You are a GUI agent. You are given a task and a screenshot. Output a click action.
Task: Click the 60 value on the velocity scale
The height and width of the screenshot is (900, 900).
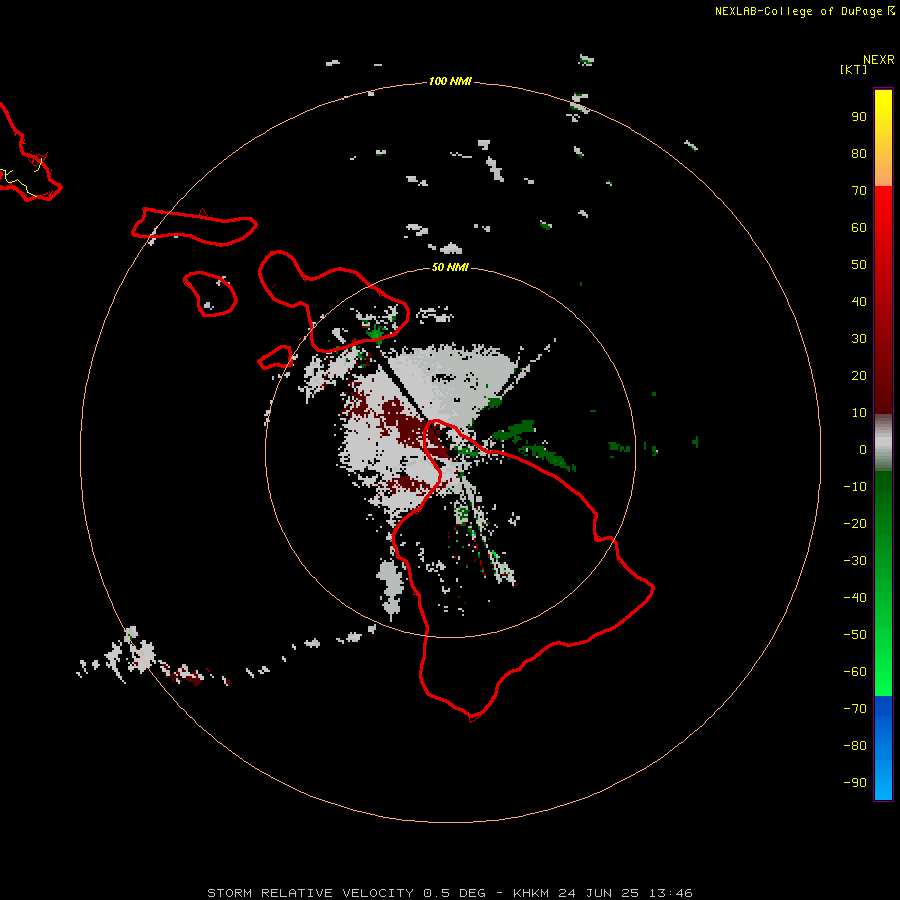(x=859, y=228)
